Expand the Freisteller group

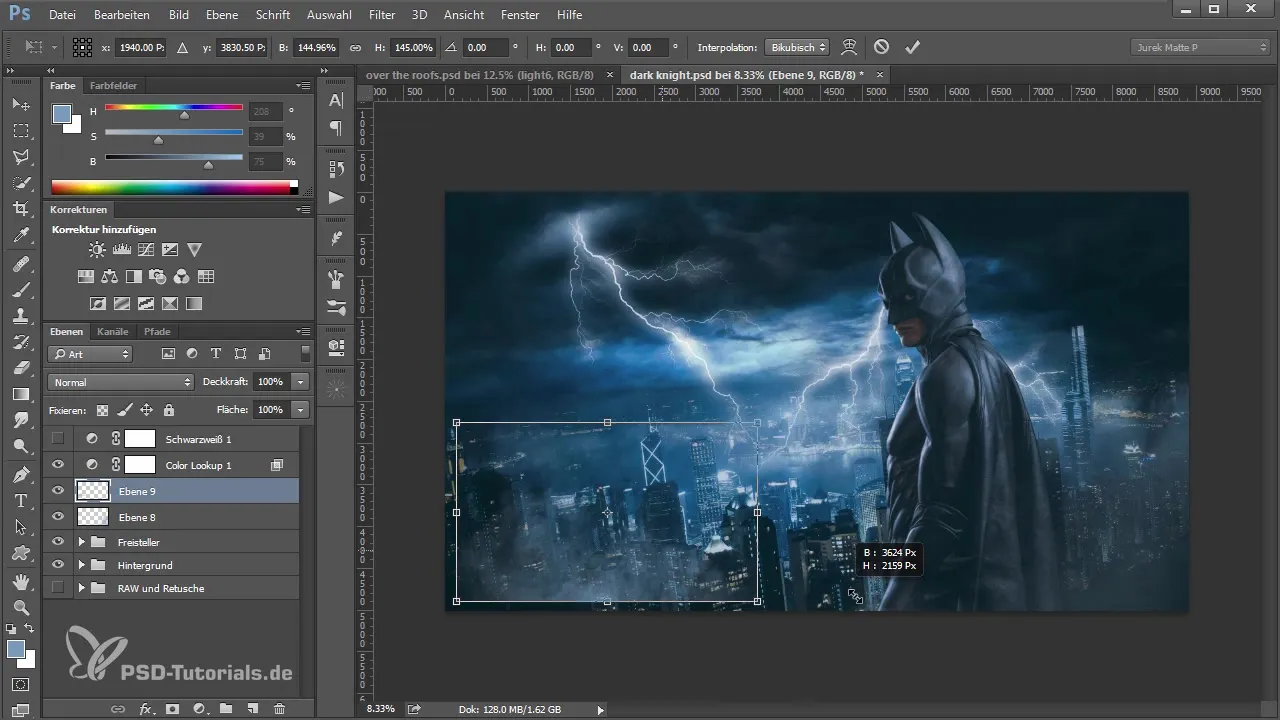coord(81,541)
